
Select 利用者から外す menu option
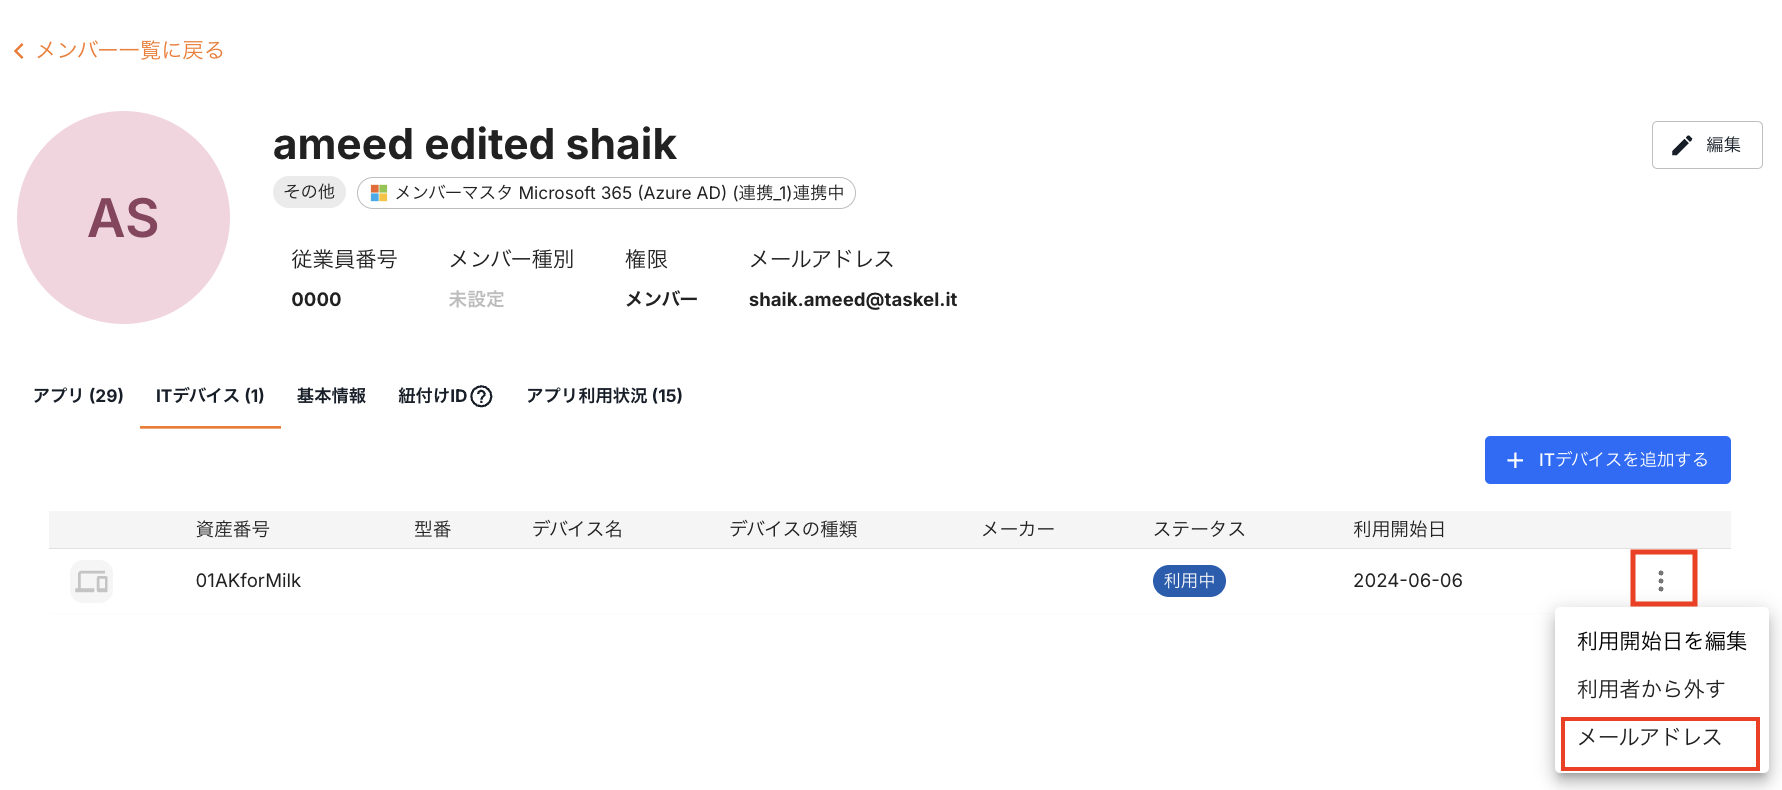click(1650, 689)
